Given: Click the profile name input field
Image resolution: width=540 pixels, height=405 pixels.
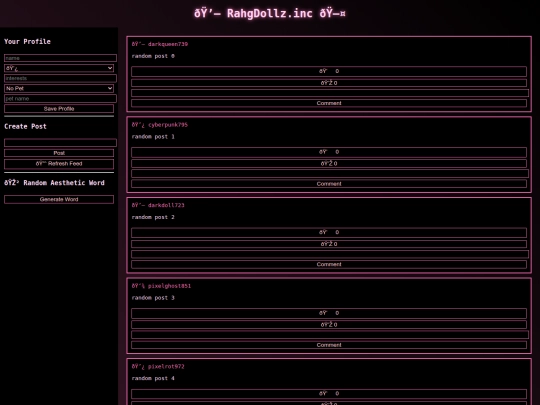Looking at the screenshot, I should (60, 58).
